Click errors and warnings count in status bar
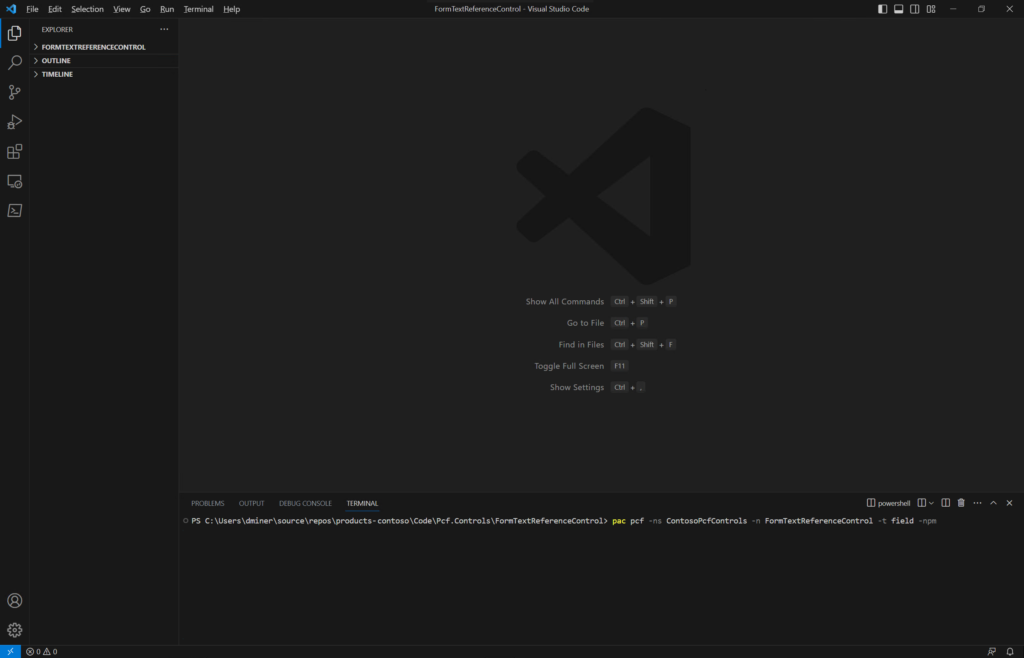Viewport: 1024px width, 658px height. coord(41,651)
